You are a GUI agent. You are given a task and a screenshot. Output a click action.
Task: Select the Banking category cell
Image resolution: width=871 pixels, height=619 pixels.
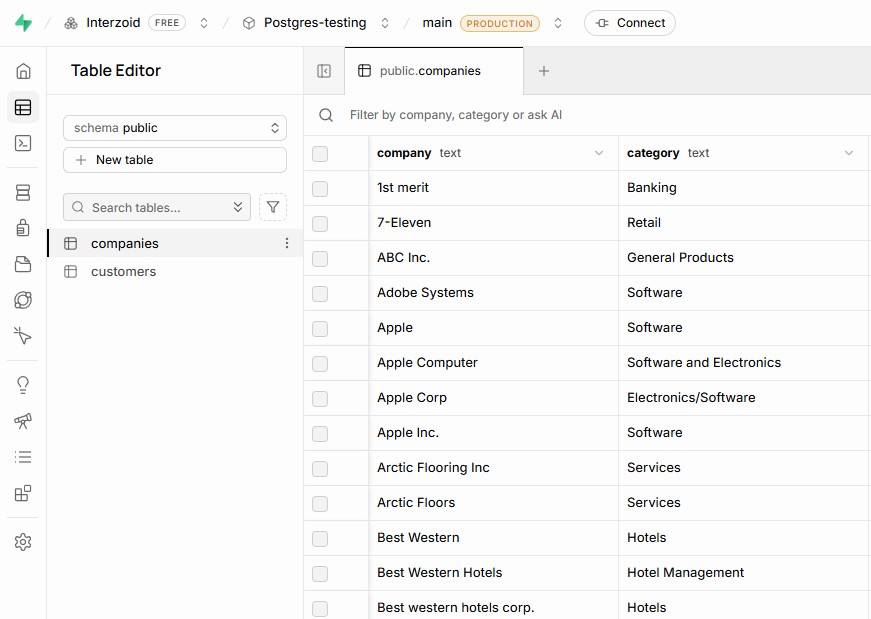pyautogui.click(x=743, y=188)
